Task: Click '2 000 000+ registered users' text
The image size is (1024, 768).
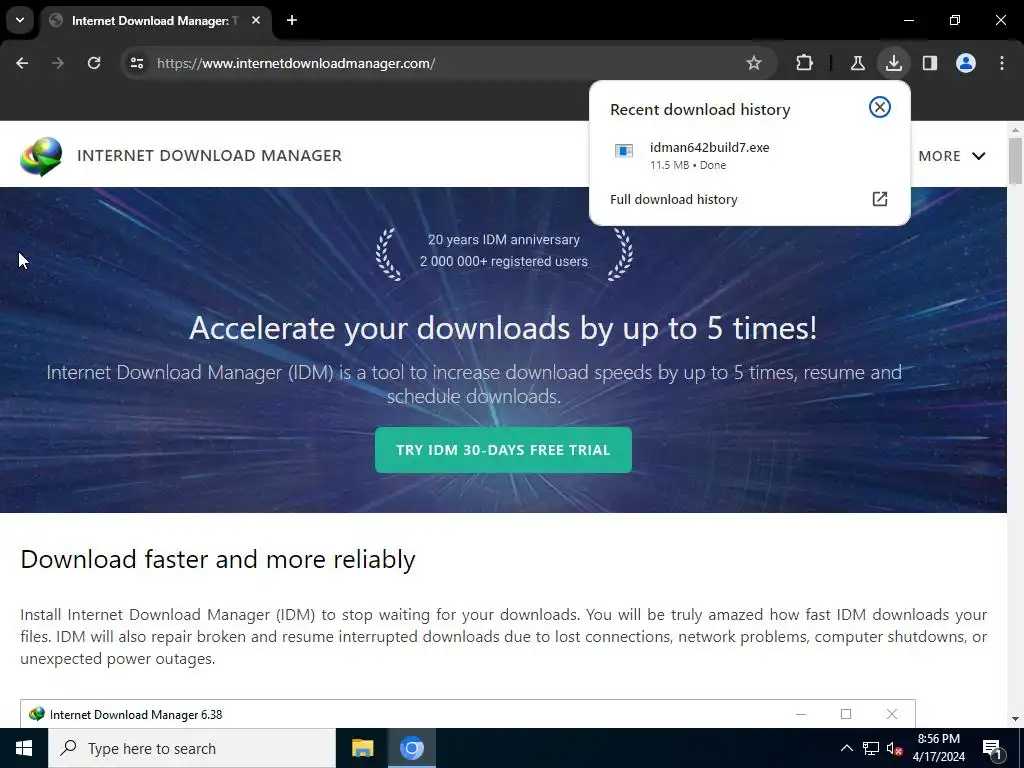Action: tap(504, 261)
